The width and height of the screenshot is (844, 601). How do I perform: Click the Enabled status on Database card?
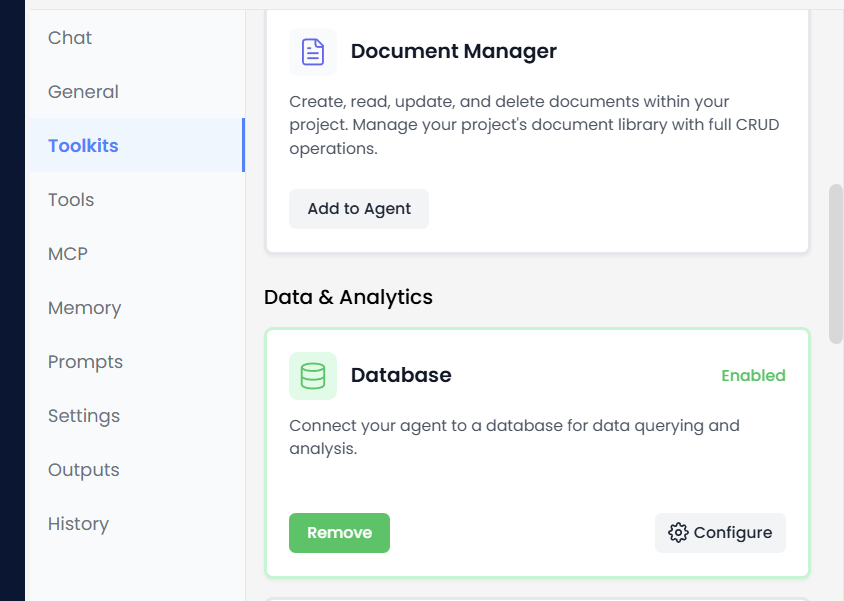tap(753, 375)
